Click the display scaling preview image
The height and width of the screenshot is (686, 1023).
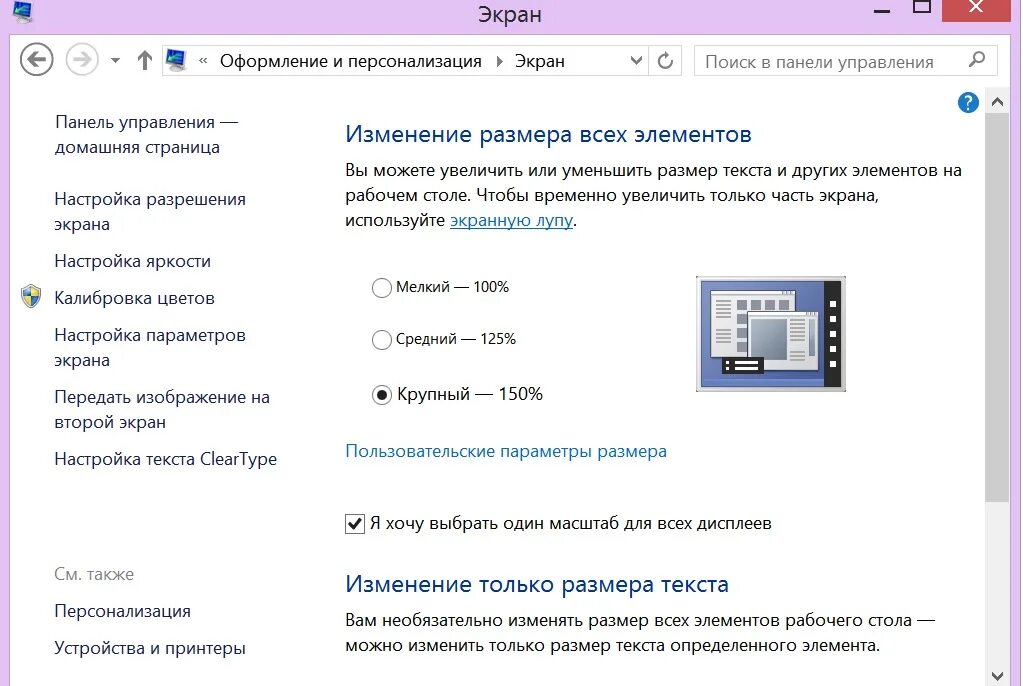tap(771, 334)
